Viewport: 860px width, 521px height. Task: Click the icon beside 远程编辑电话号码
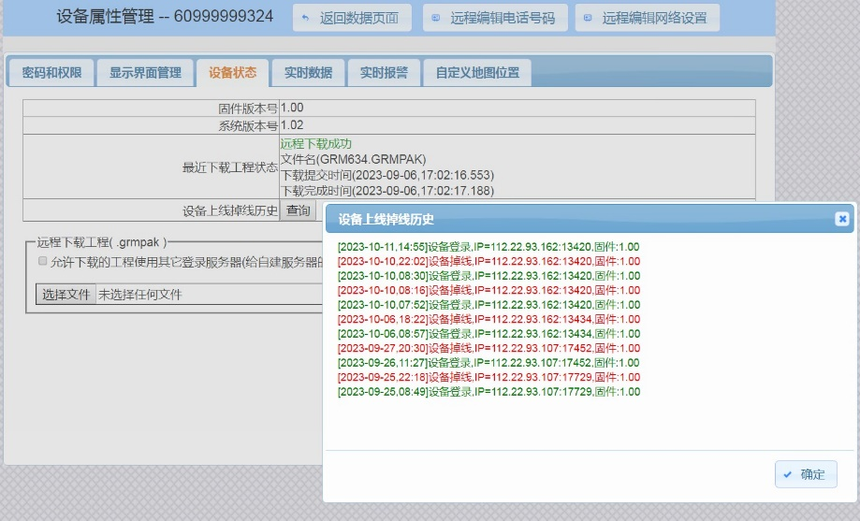(x=436, y=18)
